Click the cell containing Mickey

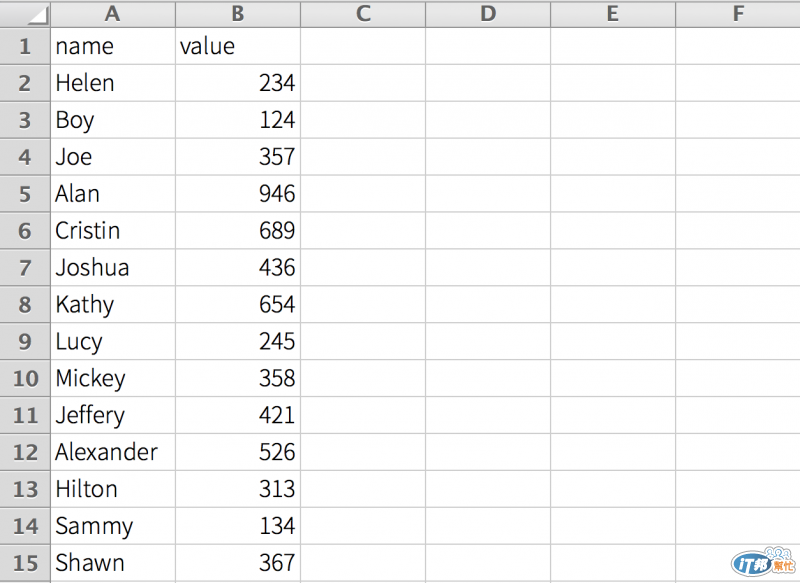tap(113, 378)
